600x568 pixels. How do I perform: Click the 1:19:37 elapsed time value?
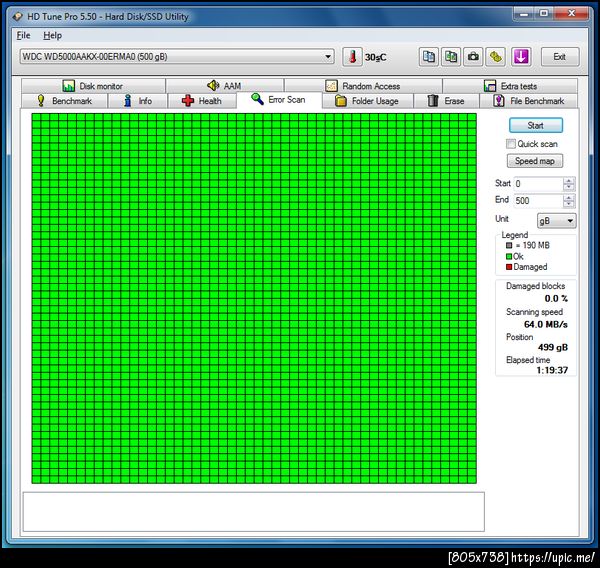tap(552, 370)
